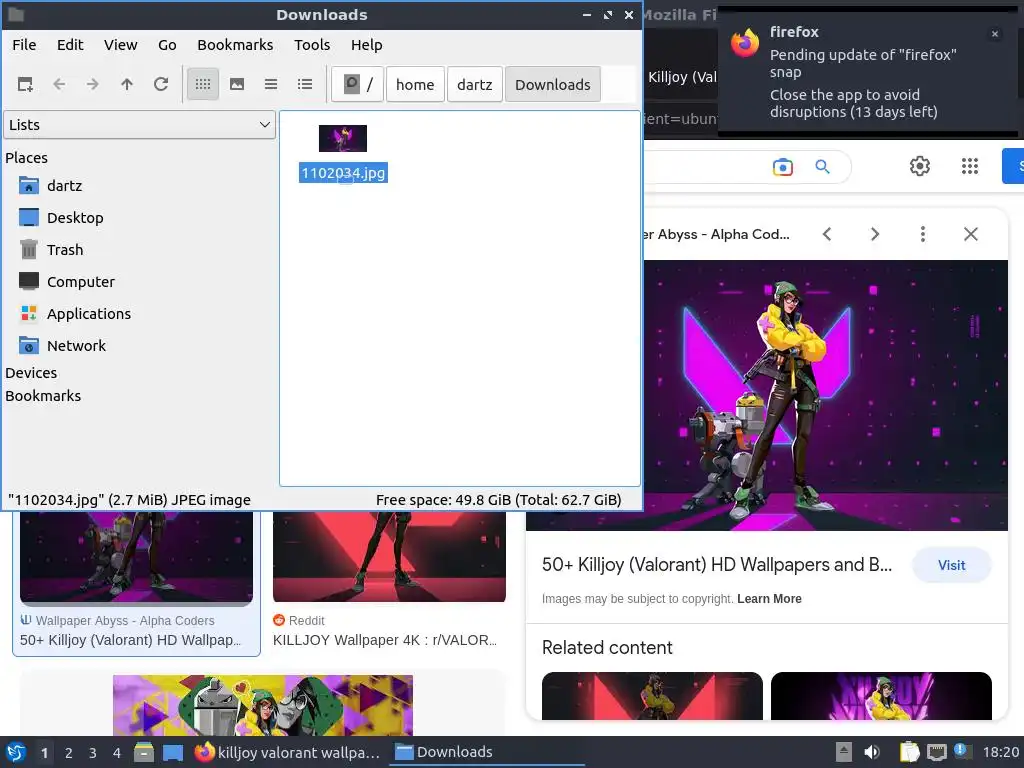
Task: Open the Lubuntu start menu
Action: click(x=16, y=752)
